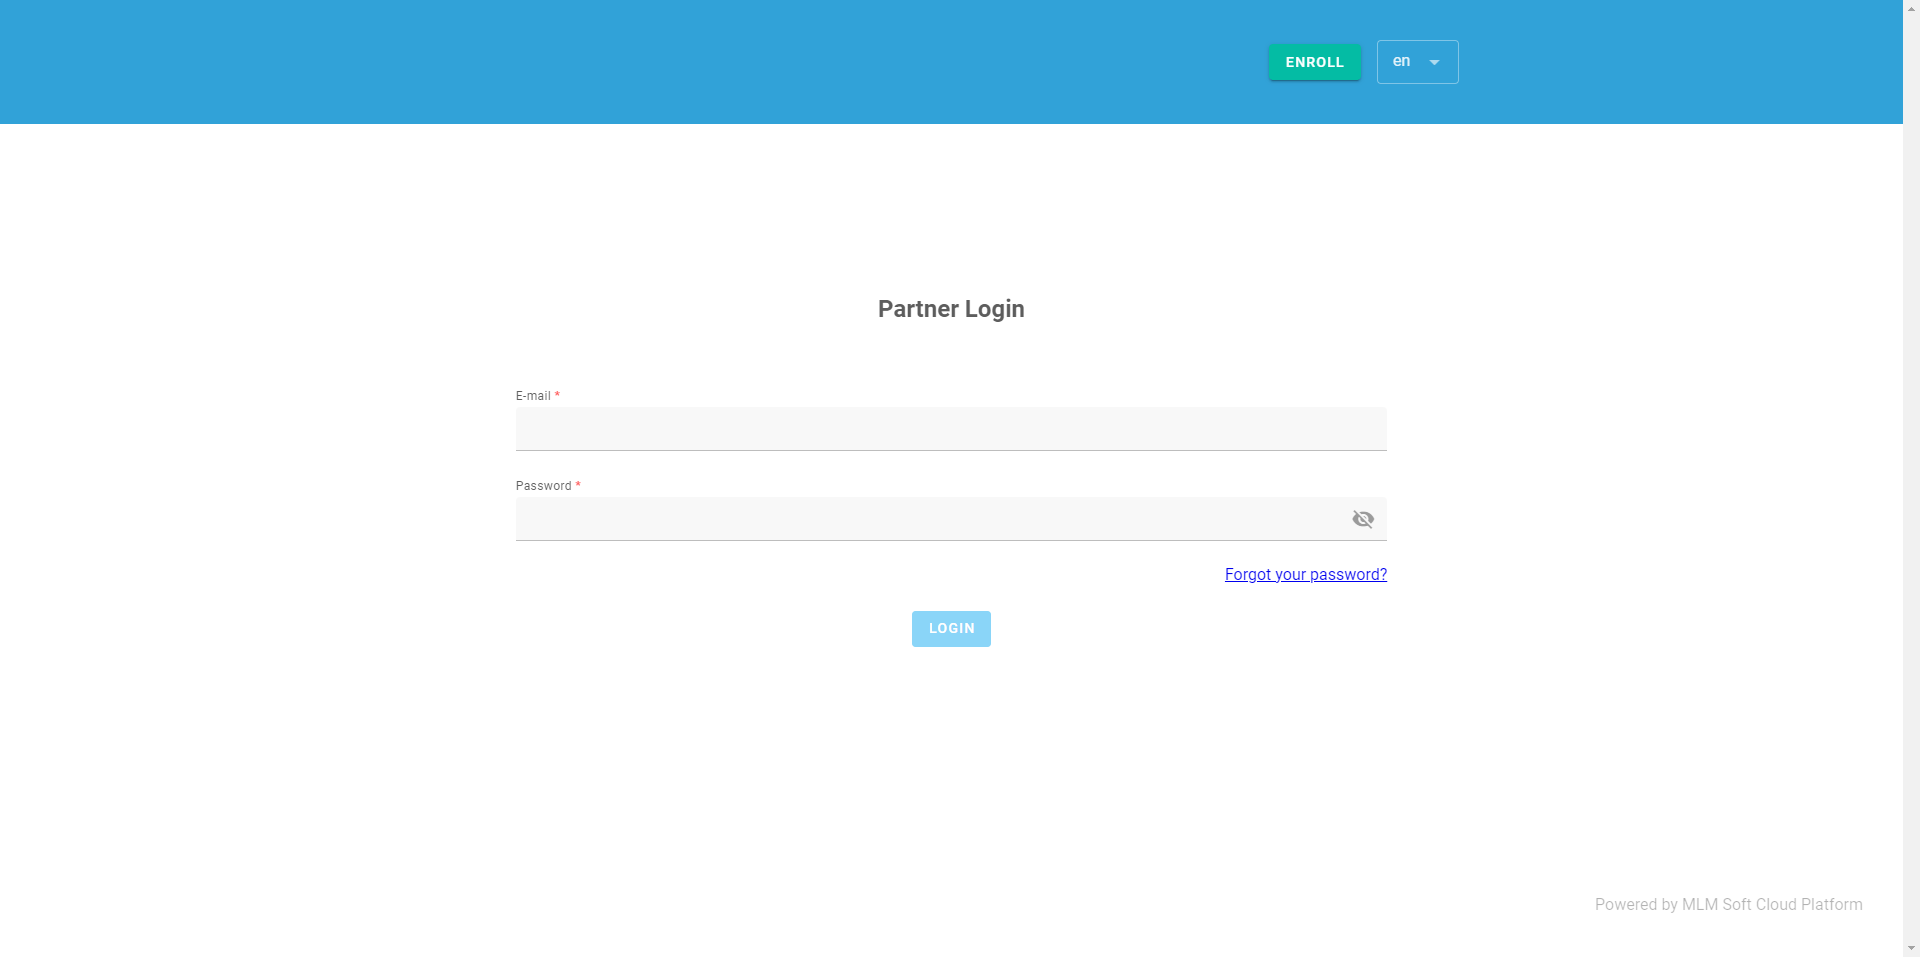
Task: Click the caret arrow beside "en"
Action: click(1434, 62)
